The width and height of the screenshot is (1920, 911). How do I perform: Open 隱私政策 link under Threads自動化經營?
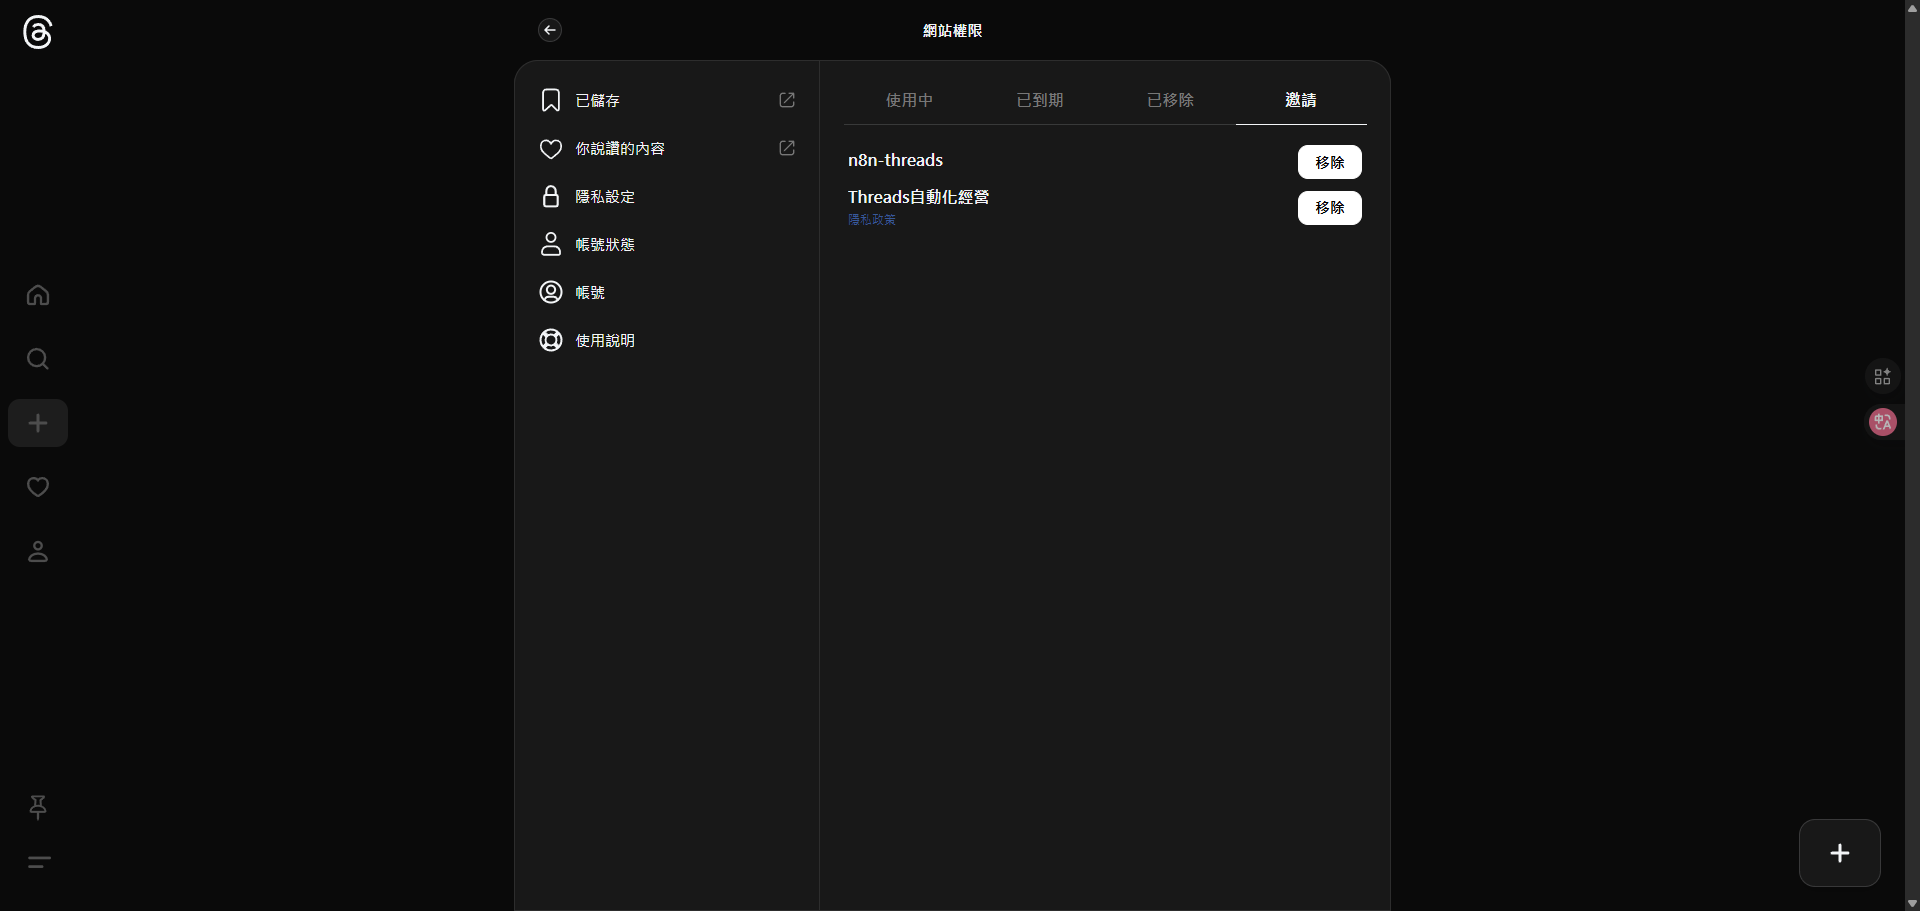(871, 220)
